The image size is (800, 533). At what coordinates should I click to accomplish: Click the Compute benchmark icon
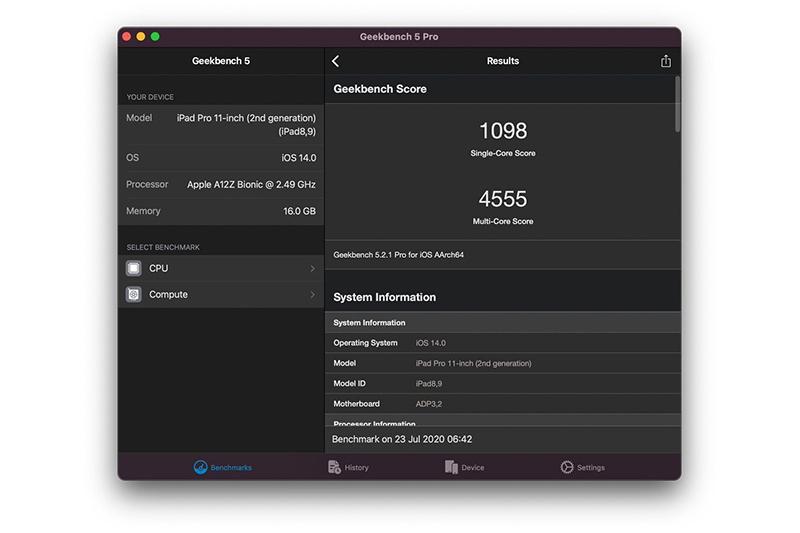click(134, 295)
